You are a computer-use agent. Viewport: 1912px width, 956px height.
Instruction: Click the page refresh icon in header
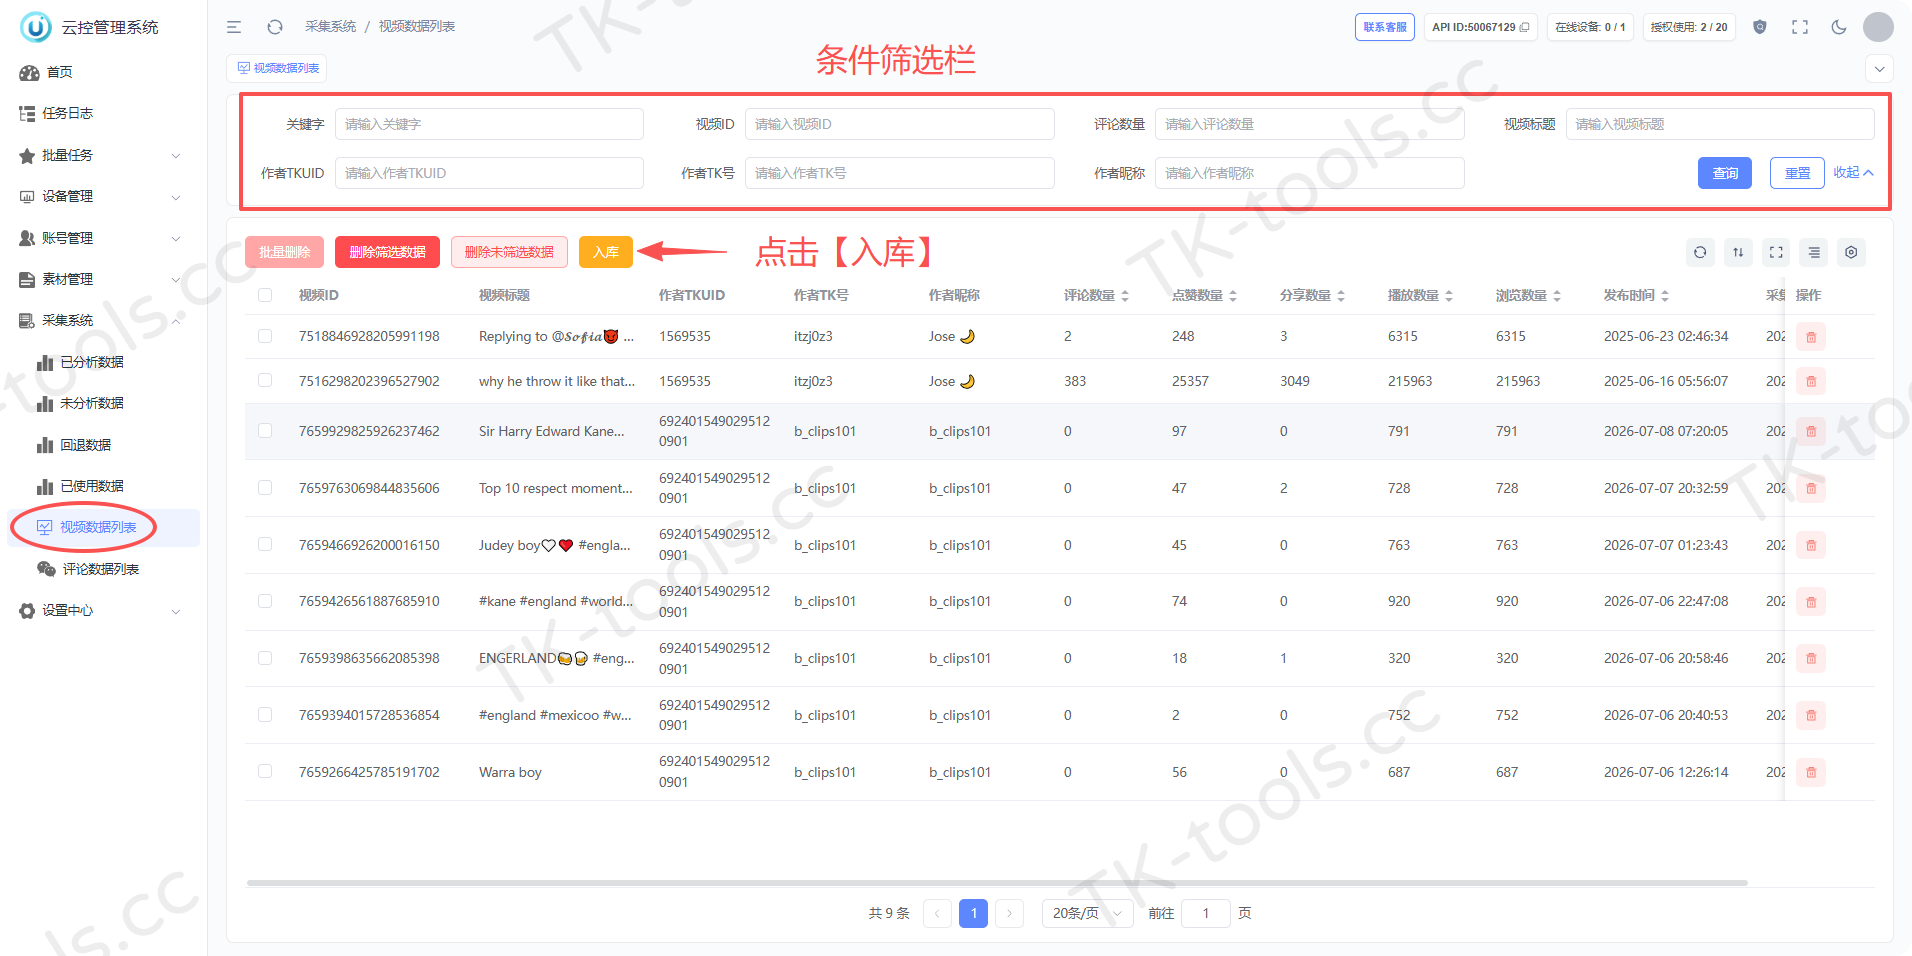[x=275, y=27]
